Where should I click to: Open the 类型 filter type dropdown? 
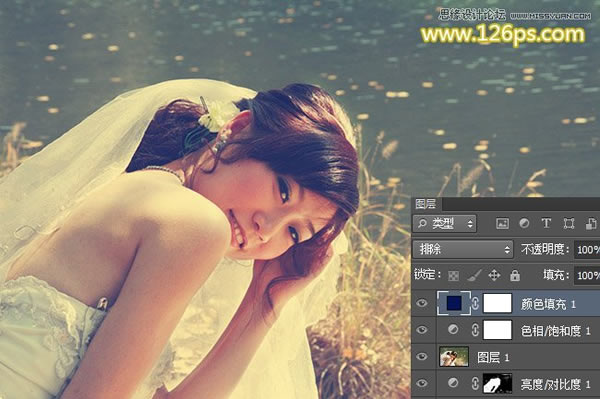pyautogui.click(x=445, y=223)
